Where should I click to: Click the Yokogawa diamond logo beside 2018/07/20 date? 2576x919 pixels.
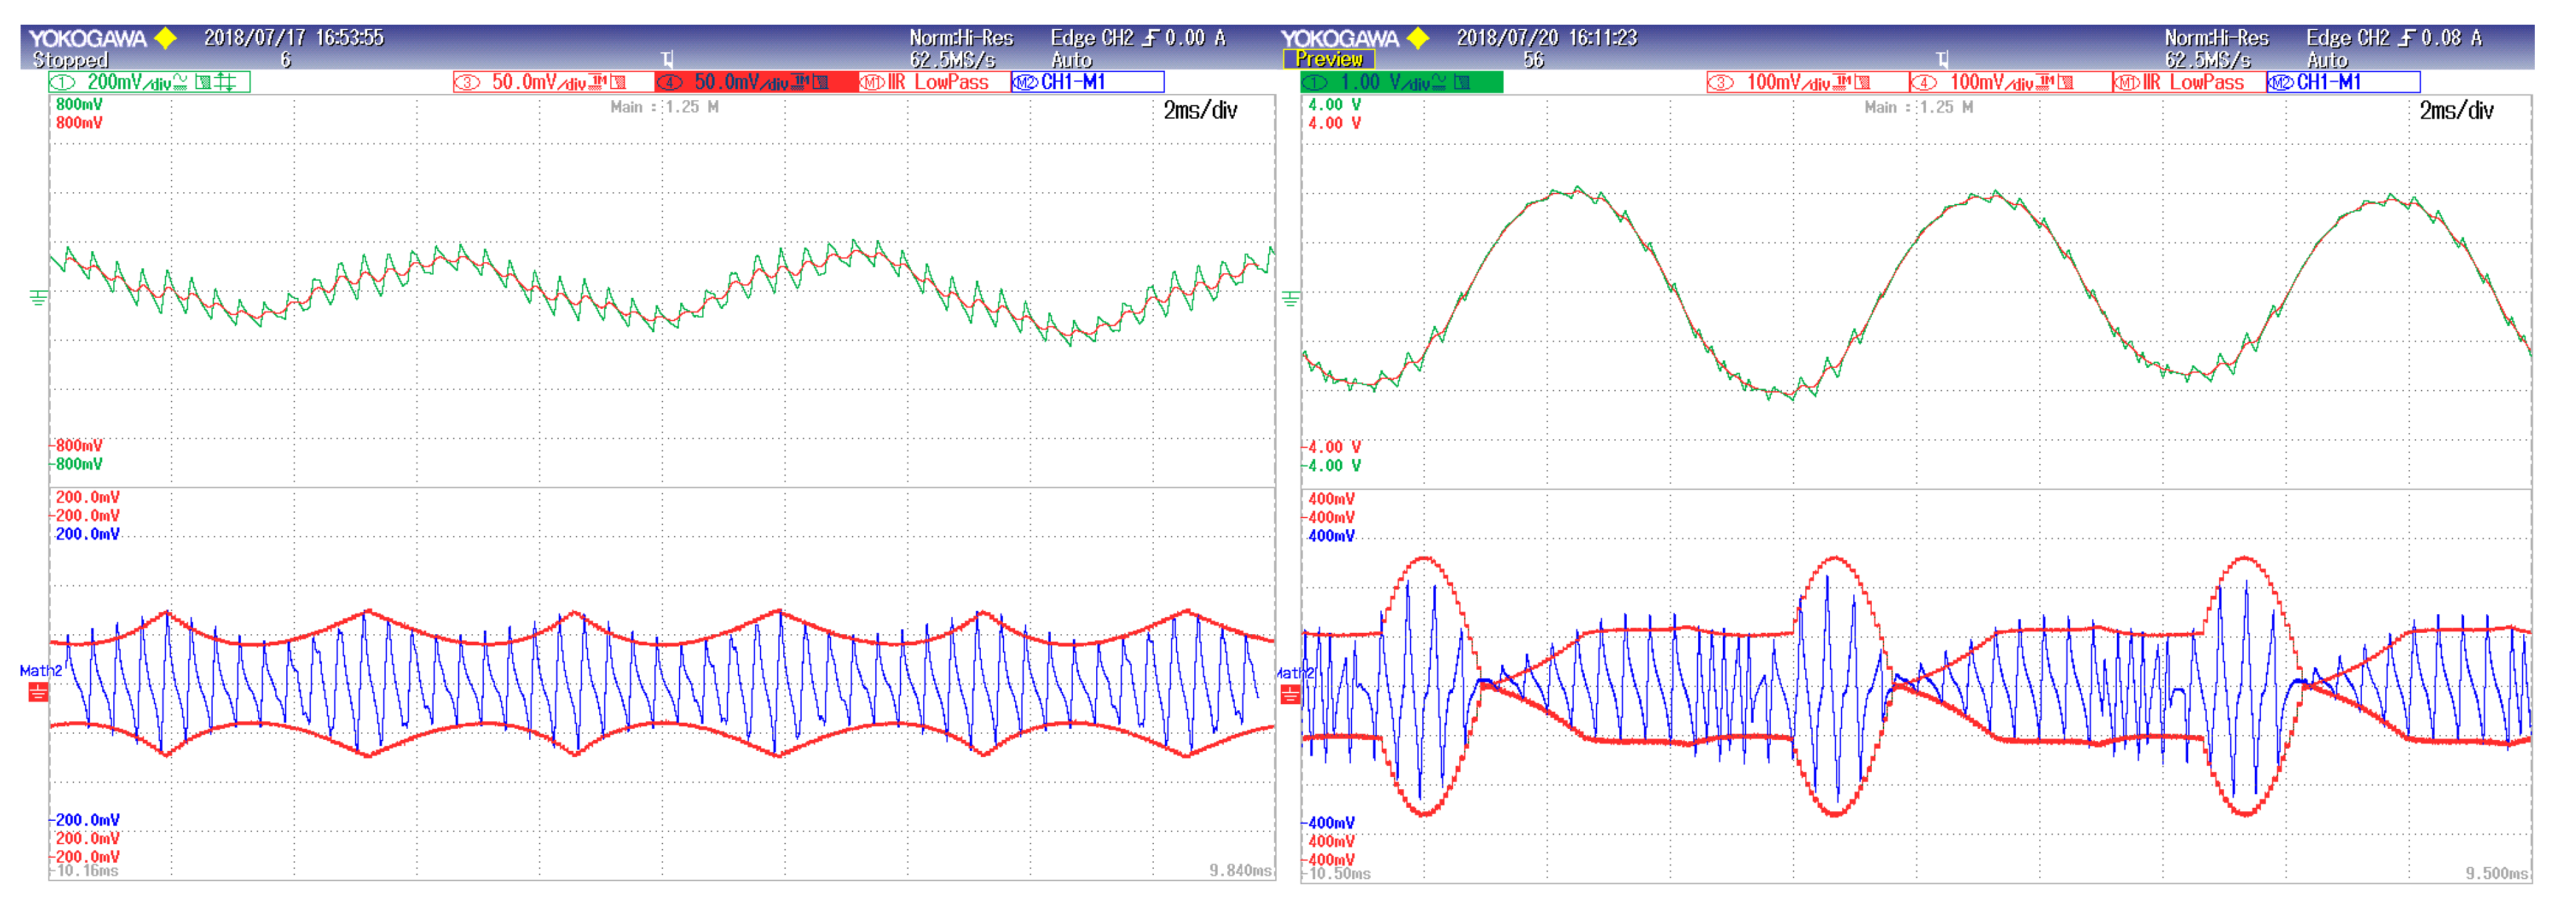click(x=1418, y=38)
